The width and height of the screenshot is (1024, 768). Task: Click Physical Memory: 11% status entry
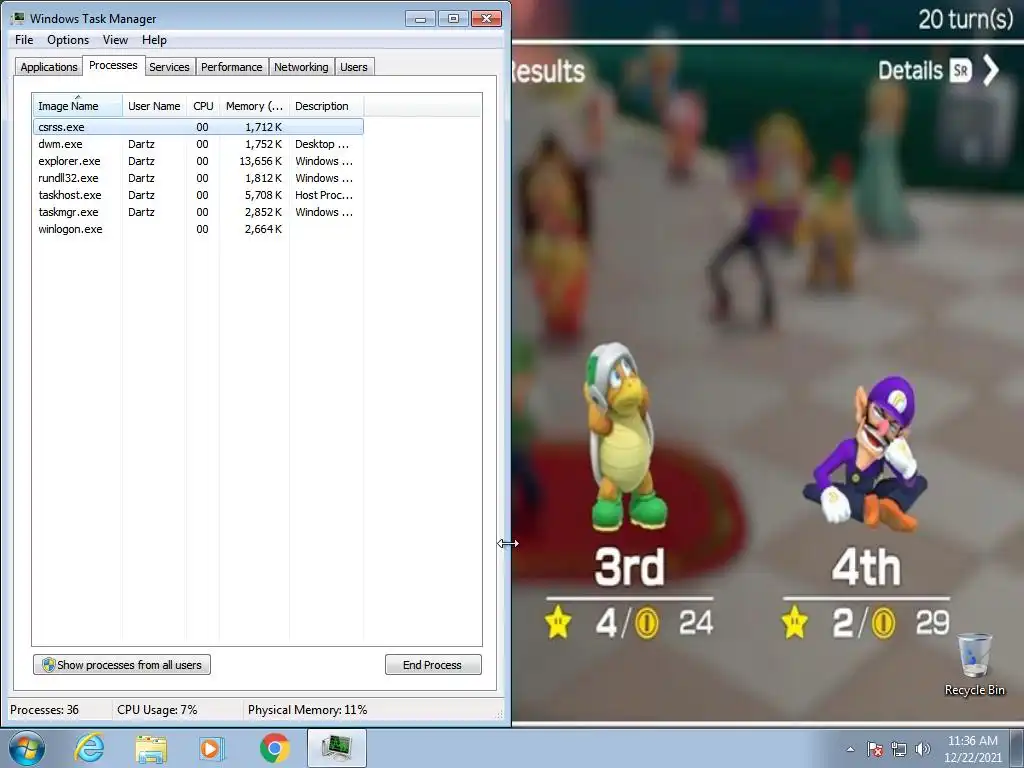(x=308, y=709)
